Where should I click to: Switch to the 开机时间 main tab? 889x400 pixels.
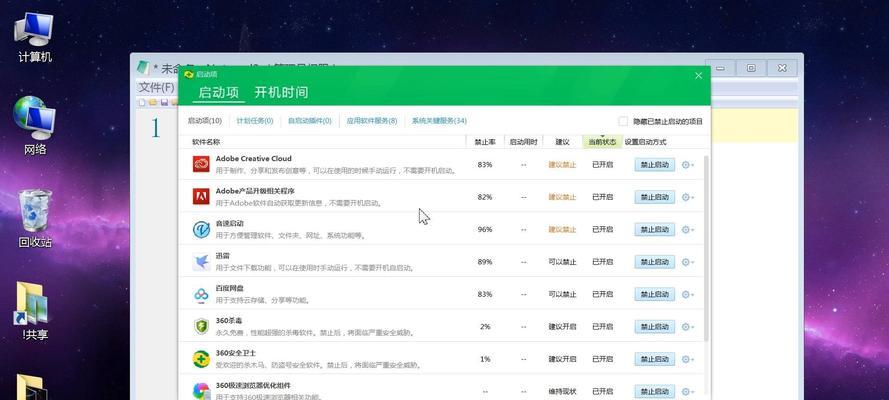[x=281, y=92]
